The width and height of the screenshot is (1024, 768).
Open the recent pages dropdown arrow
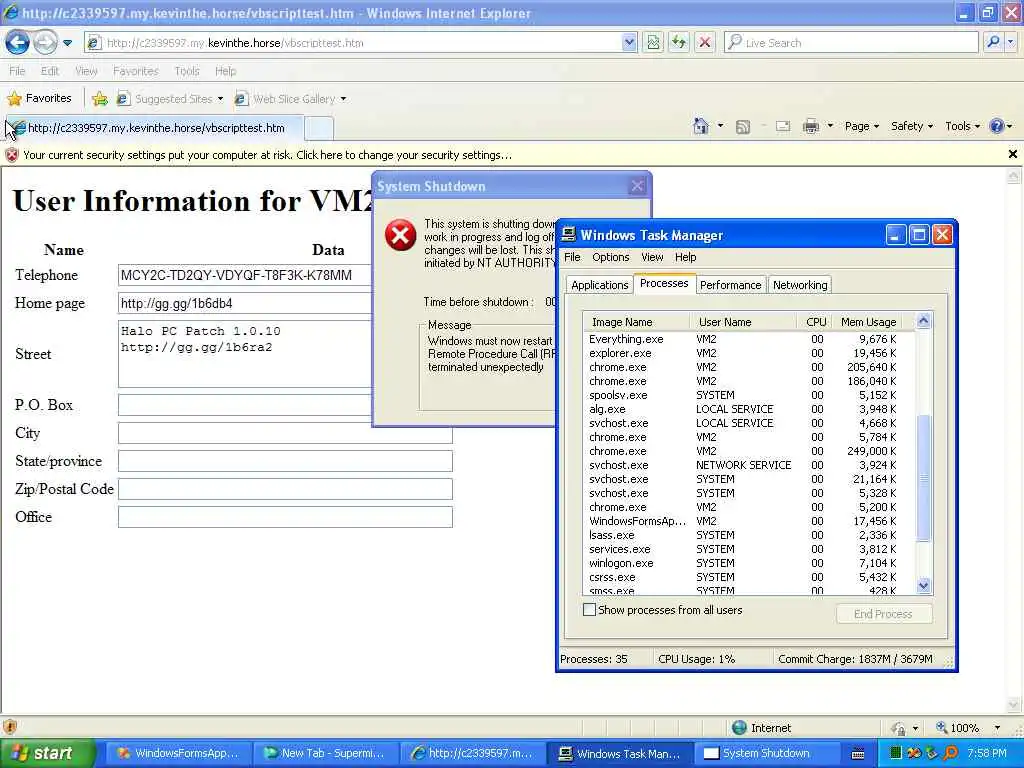click(67, 43)
